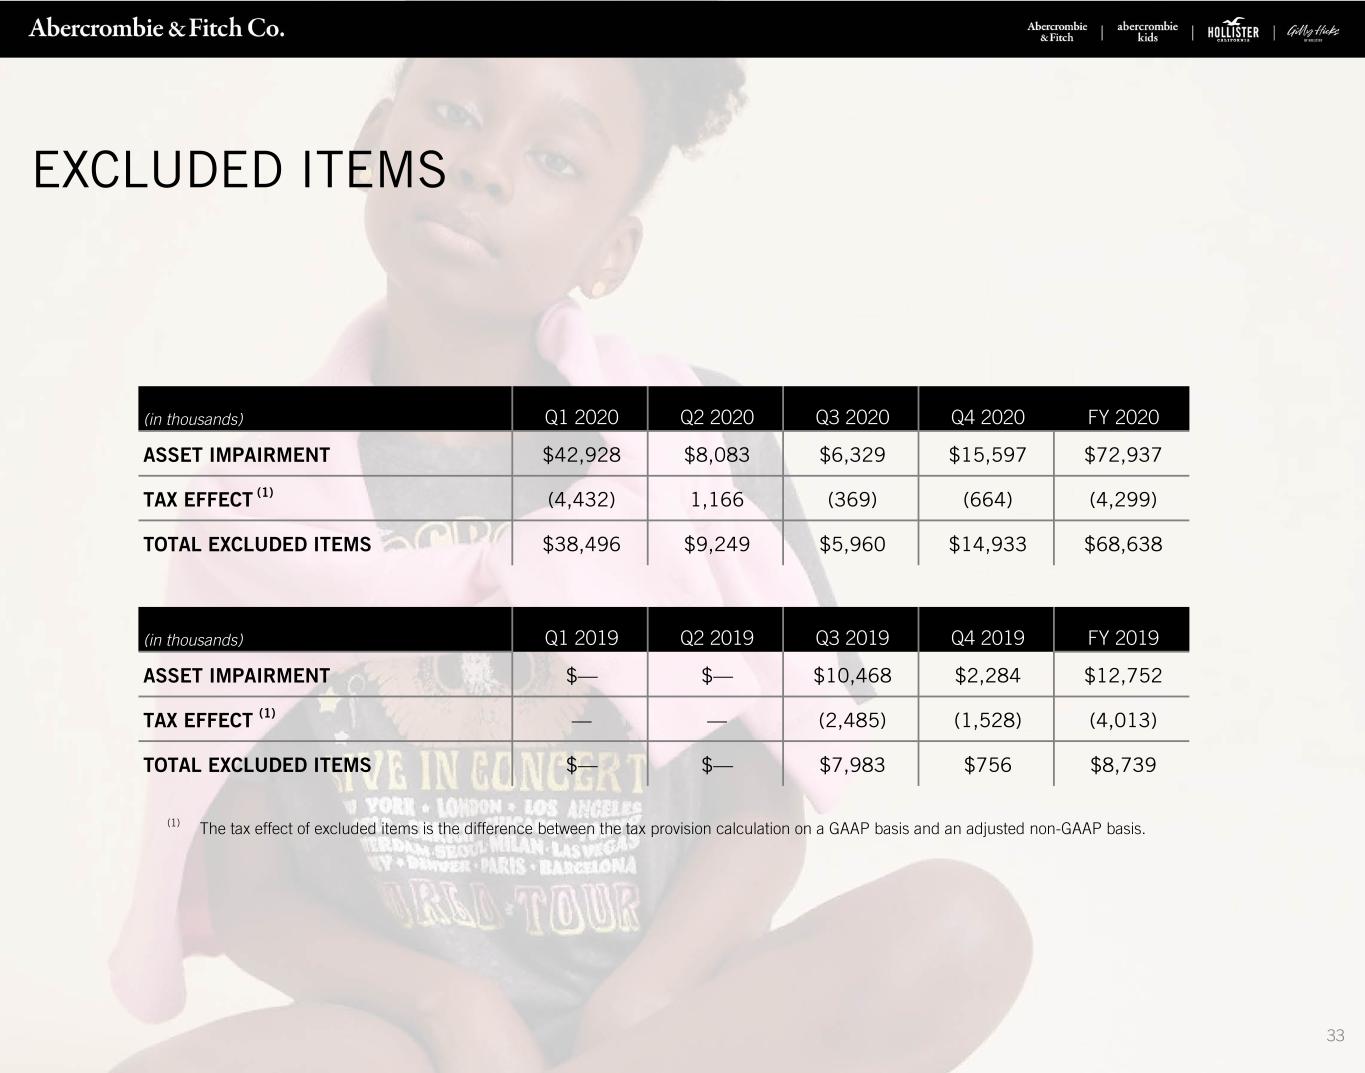Select the Q1 2020 column header
Viewport: 1365px width, 1073px height.
coord(581,417)
